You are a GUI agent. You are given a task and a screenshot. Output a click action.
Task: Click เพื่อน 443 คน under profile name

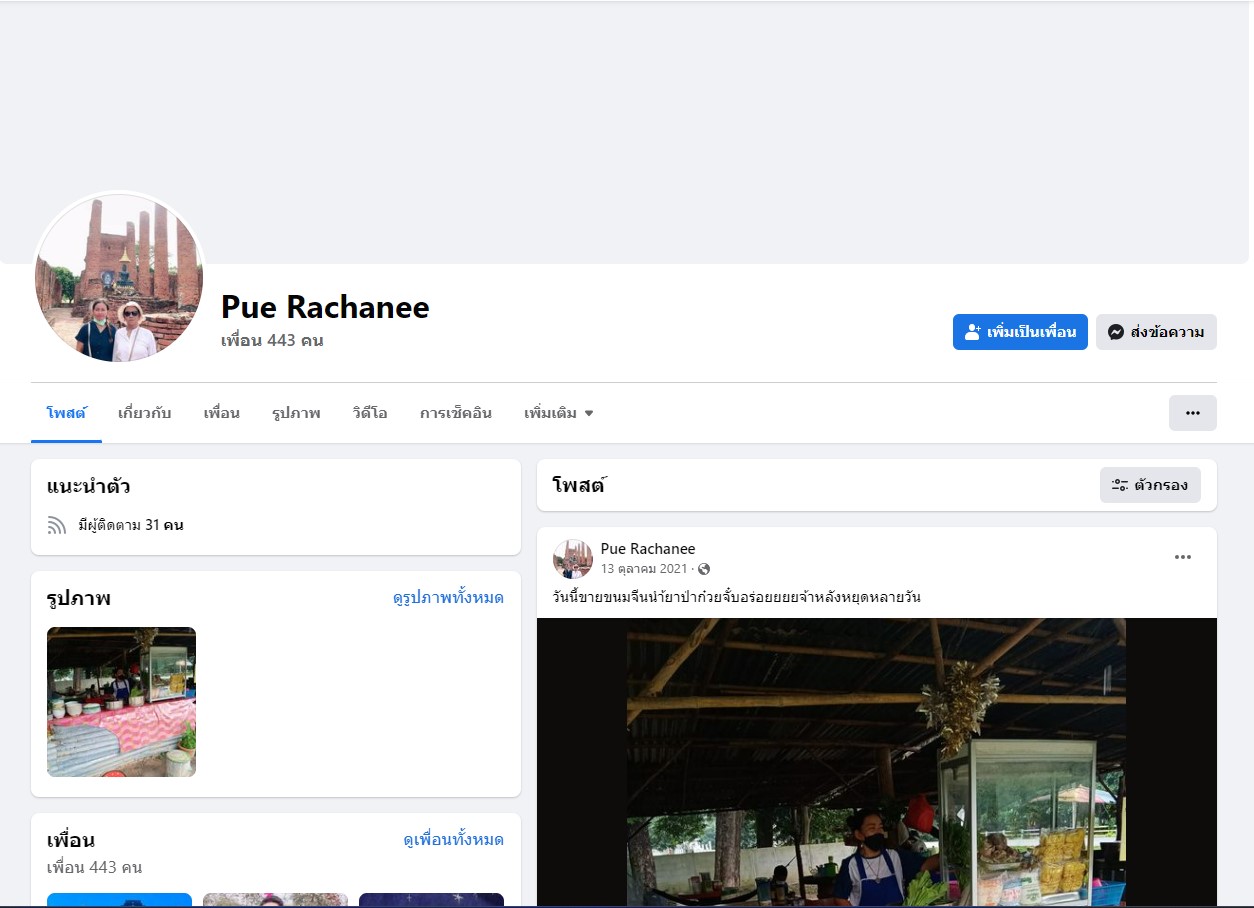(x=272, y=341)
